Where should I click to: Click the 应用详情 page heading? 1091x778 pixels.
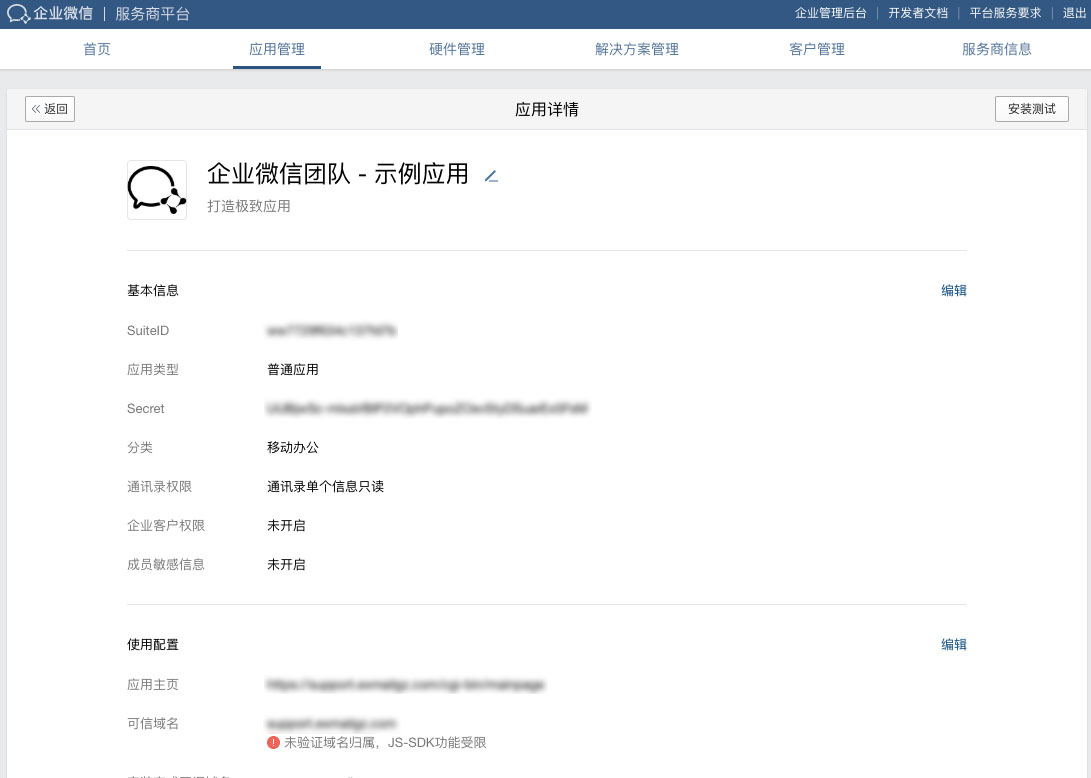[547, 109]
